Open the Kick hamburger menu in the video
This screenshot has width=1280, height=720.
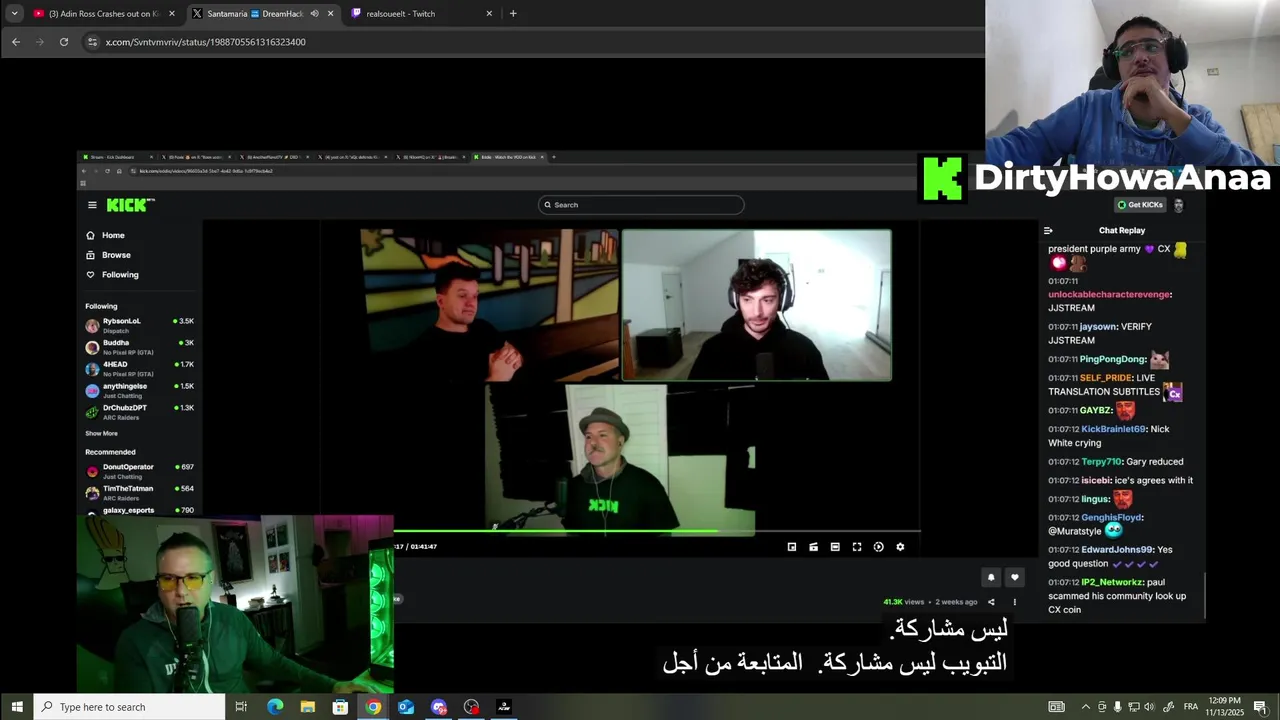[x=92, y=205]
